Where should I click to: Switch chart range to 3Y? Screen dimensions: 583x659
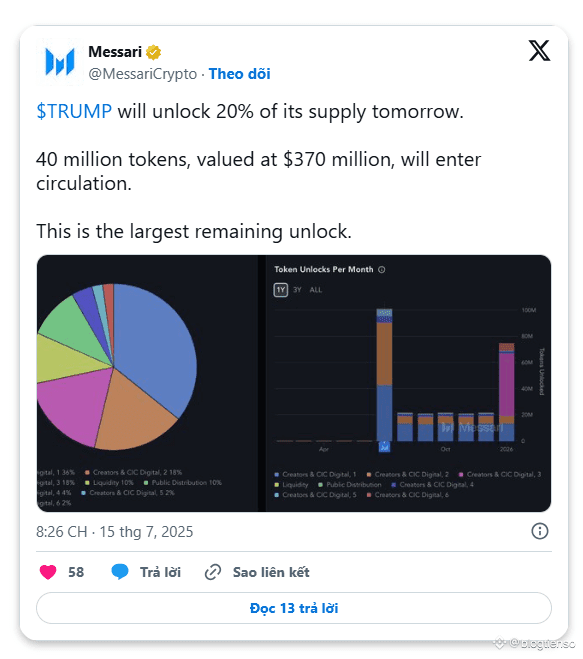297,290
